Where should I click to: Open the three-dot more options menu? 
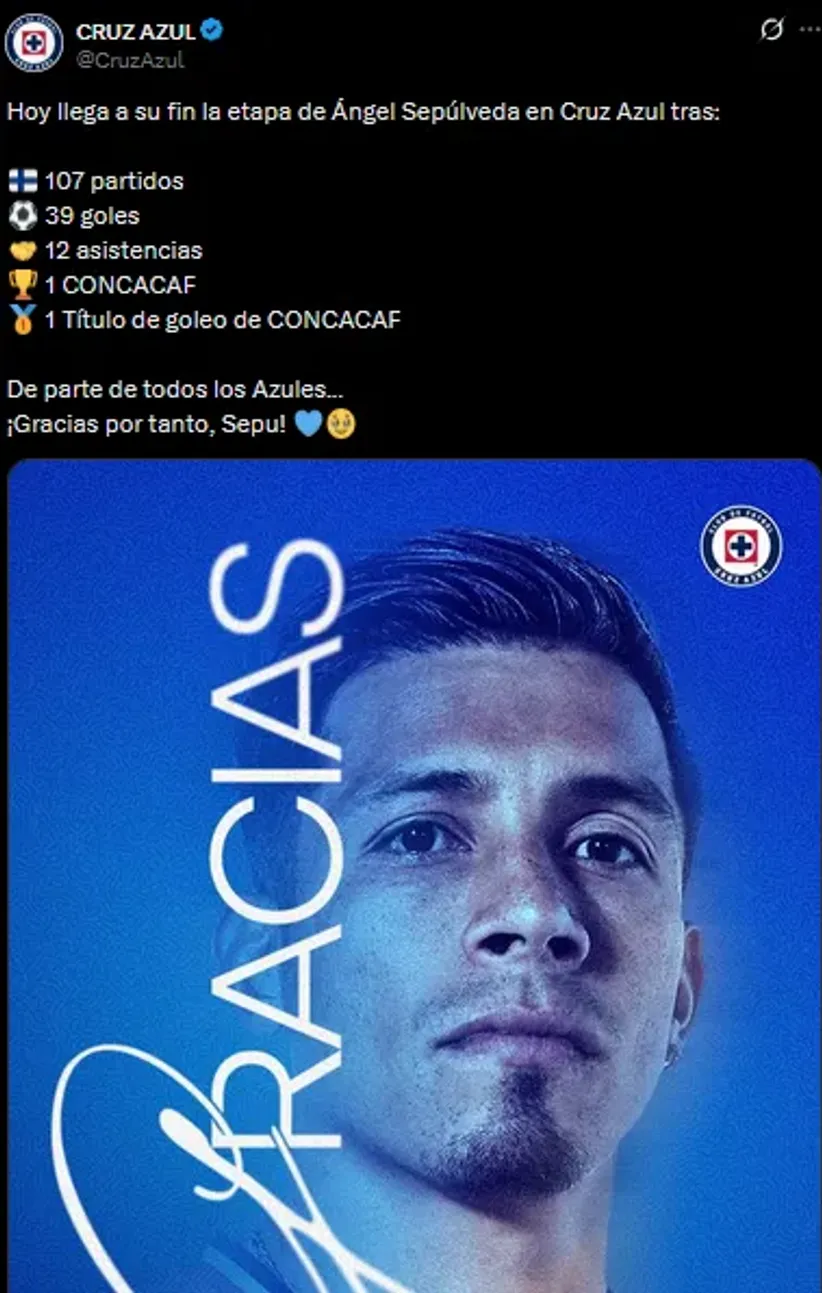809,30
